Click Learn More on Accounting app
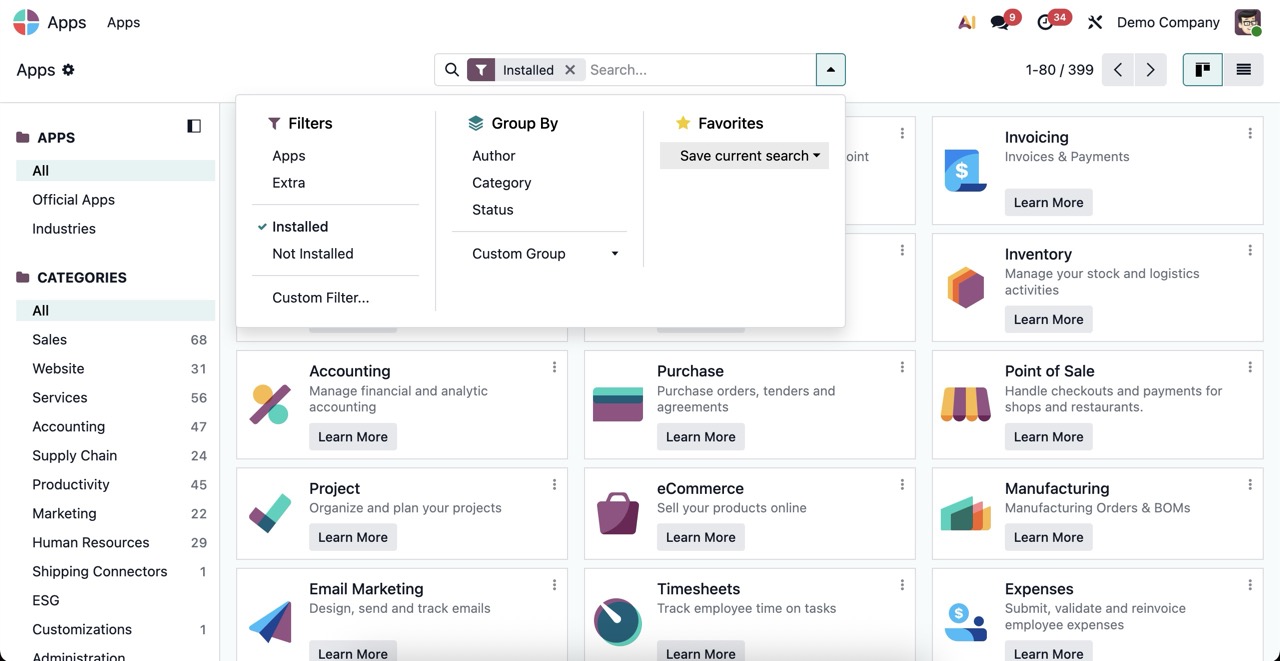 pos(352,437)
